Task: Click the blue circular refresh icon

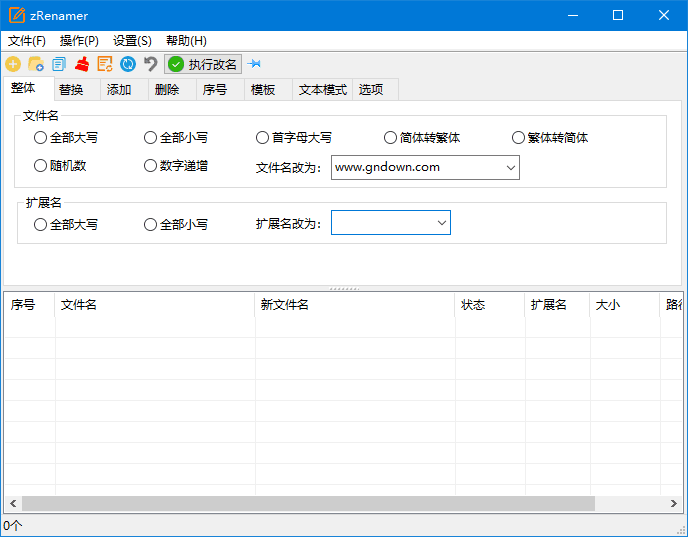Action: (128, 64)
